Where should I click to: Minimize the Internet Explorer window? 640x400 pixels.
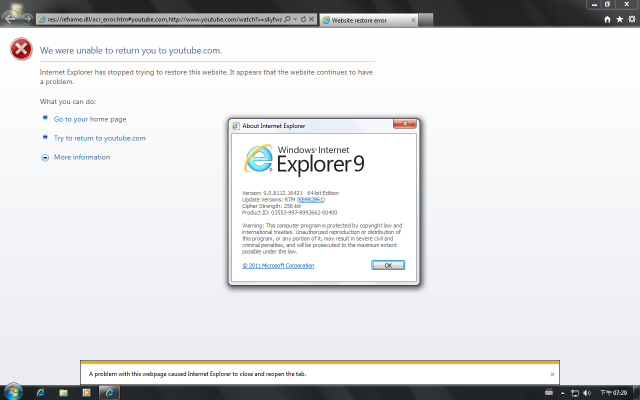tap(594, 4)
